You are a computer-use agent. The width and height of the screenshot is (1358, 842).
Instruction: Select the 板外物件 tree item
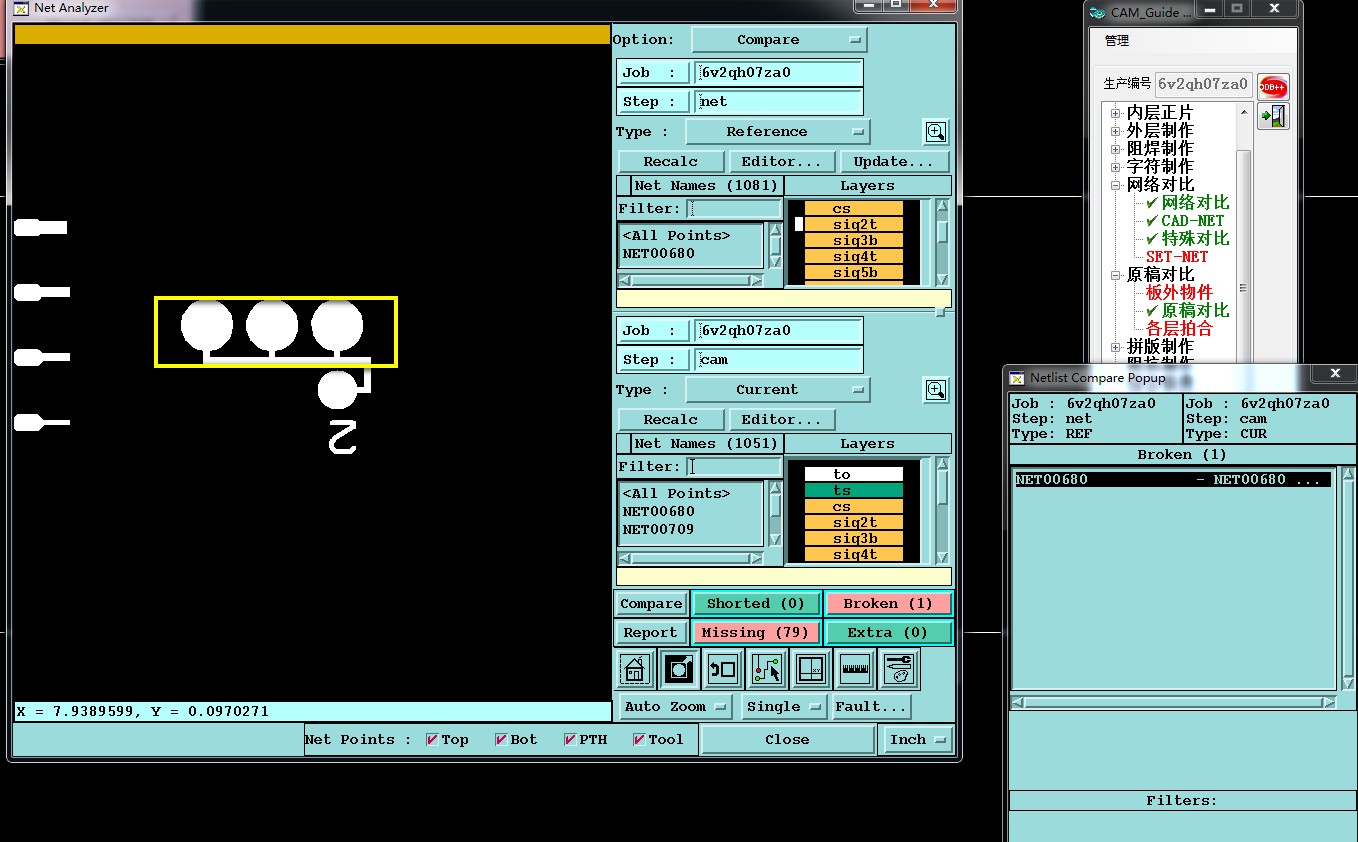click(x=1179, y=293)
